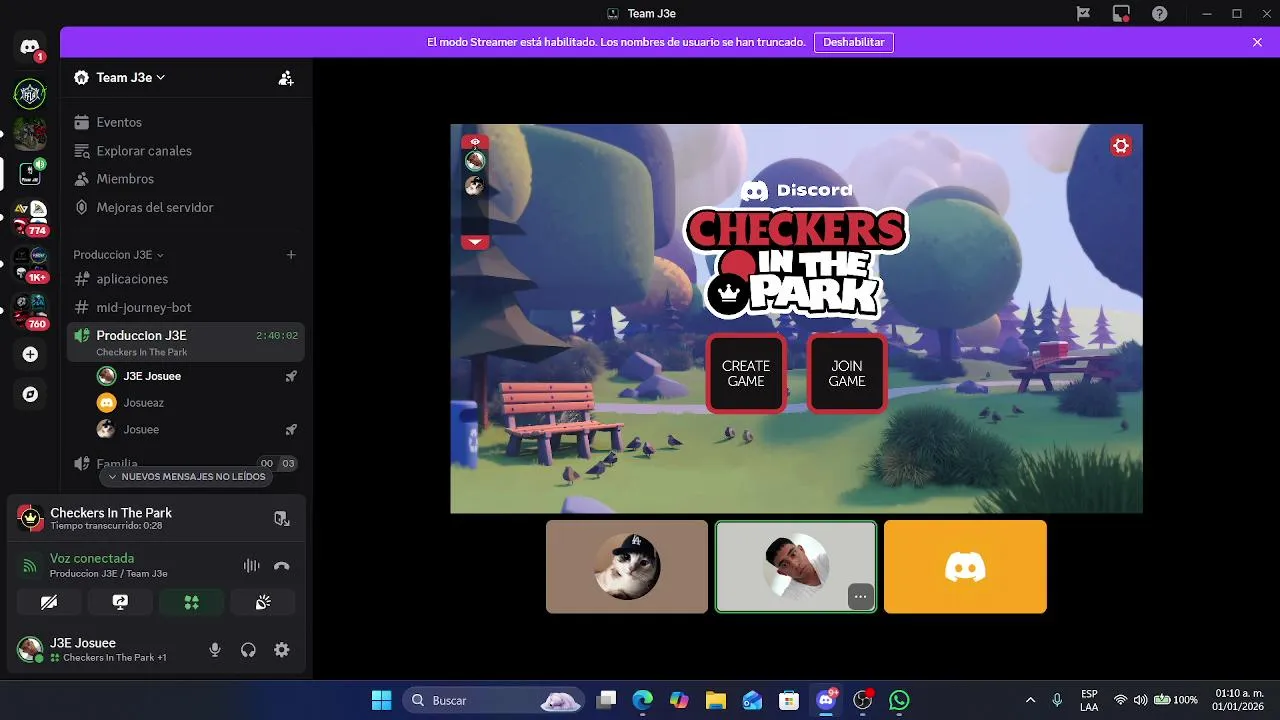Click the Buscar taskbar search box
The width and height of the screenshot is (1280, 720).
[494, 700]
